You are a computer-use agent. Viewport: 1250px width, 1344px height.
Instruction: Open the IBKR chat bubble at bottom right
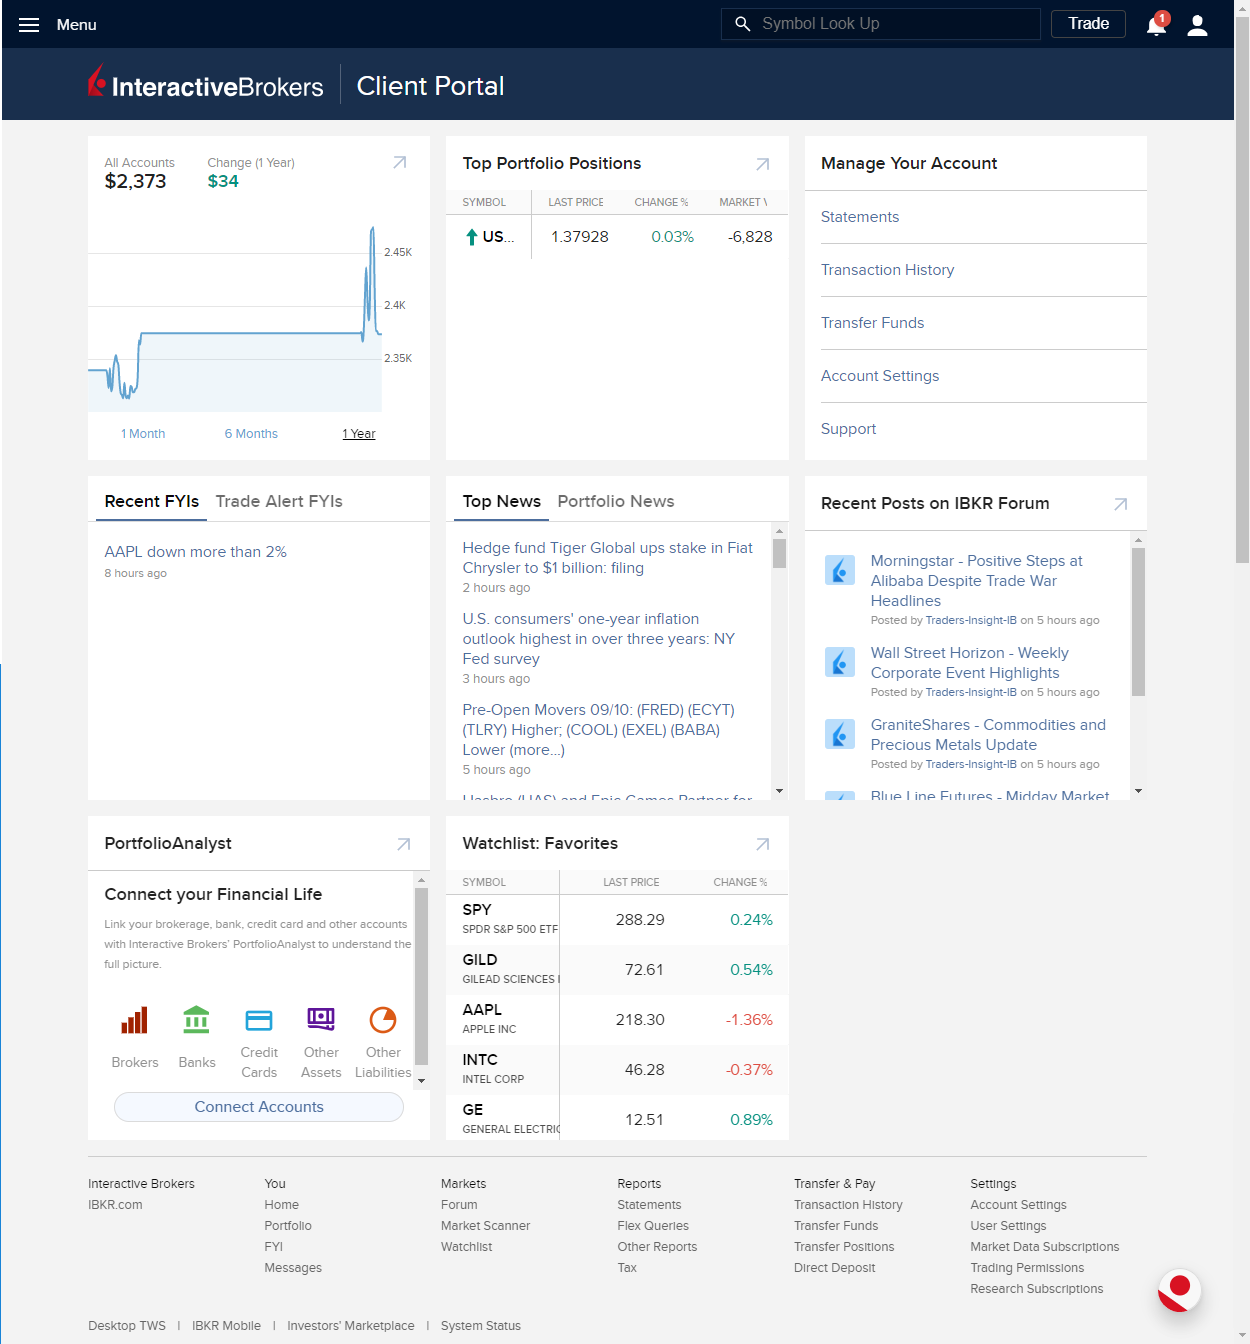[1178, 1291]
